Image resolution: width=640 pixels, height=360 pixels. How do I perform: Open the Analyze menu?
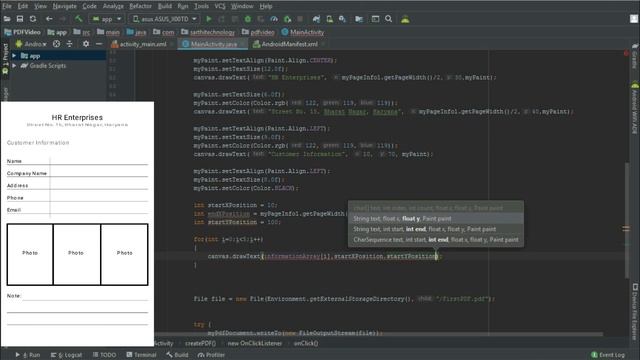(x=113, y=6)
